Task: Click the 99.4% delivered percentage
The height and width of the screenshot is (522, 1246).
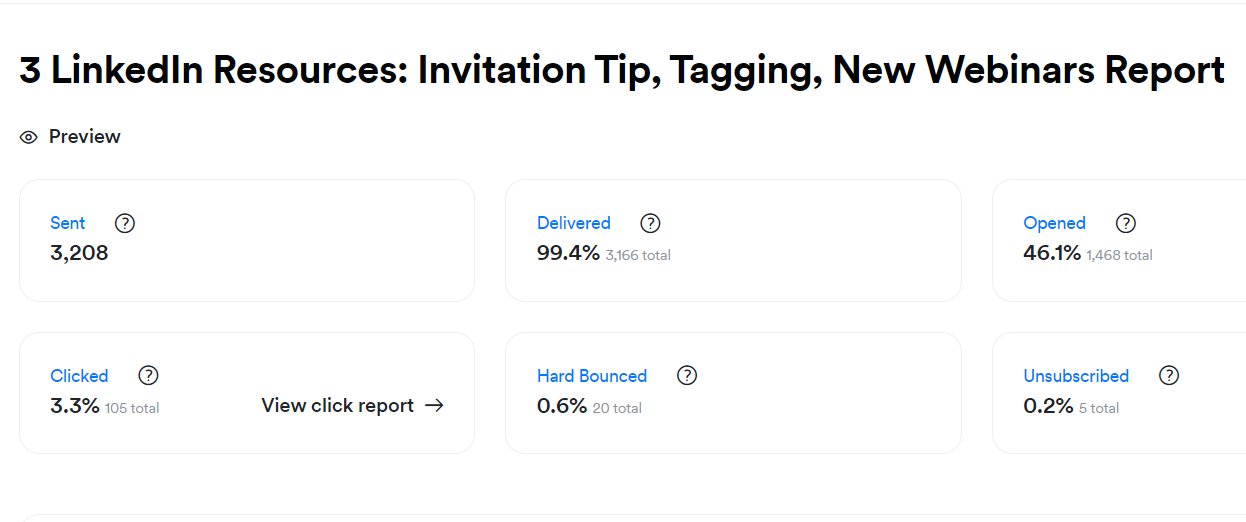Action: [x=568, y=254]
